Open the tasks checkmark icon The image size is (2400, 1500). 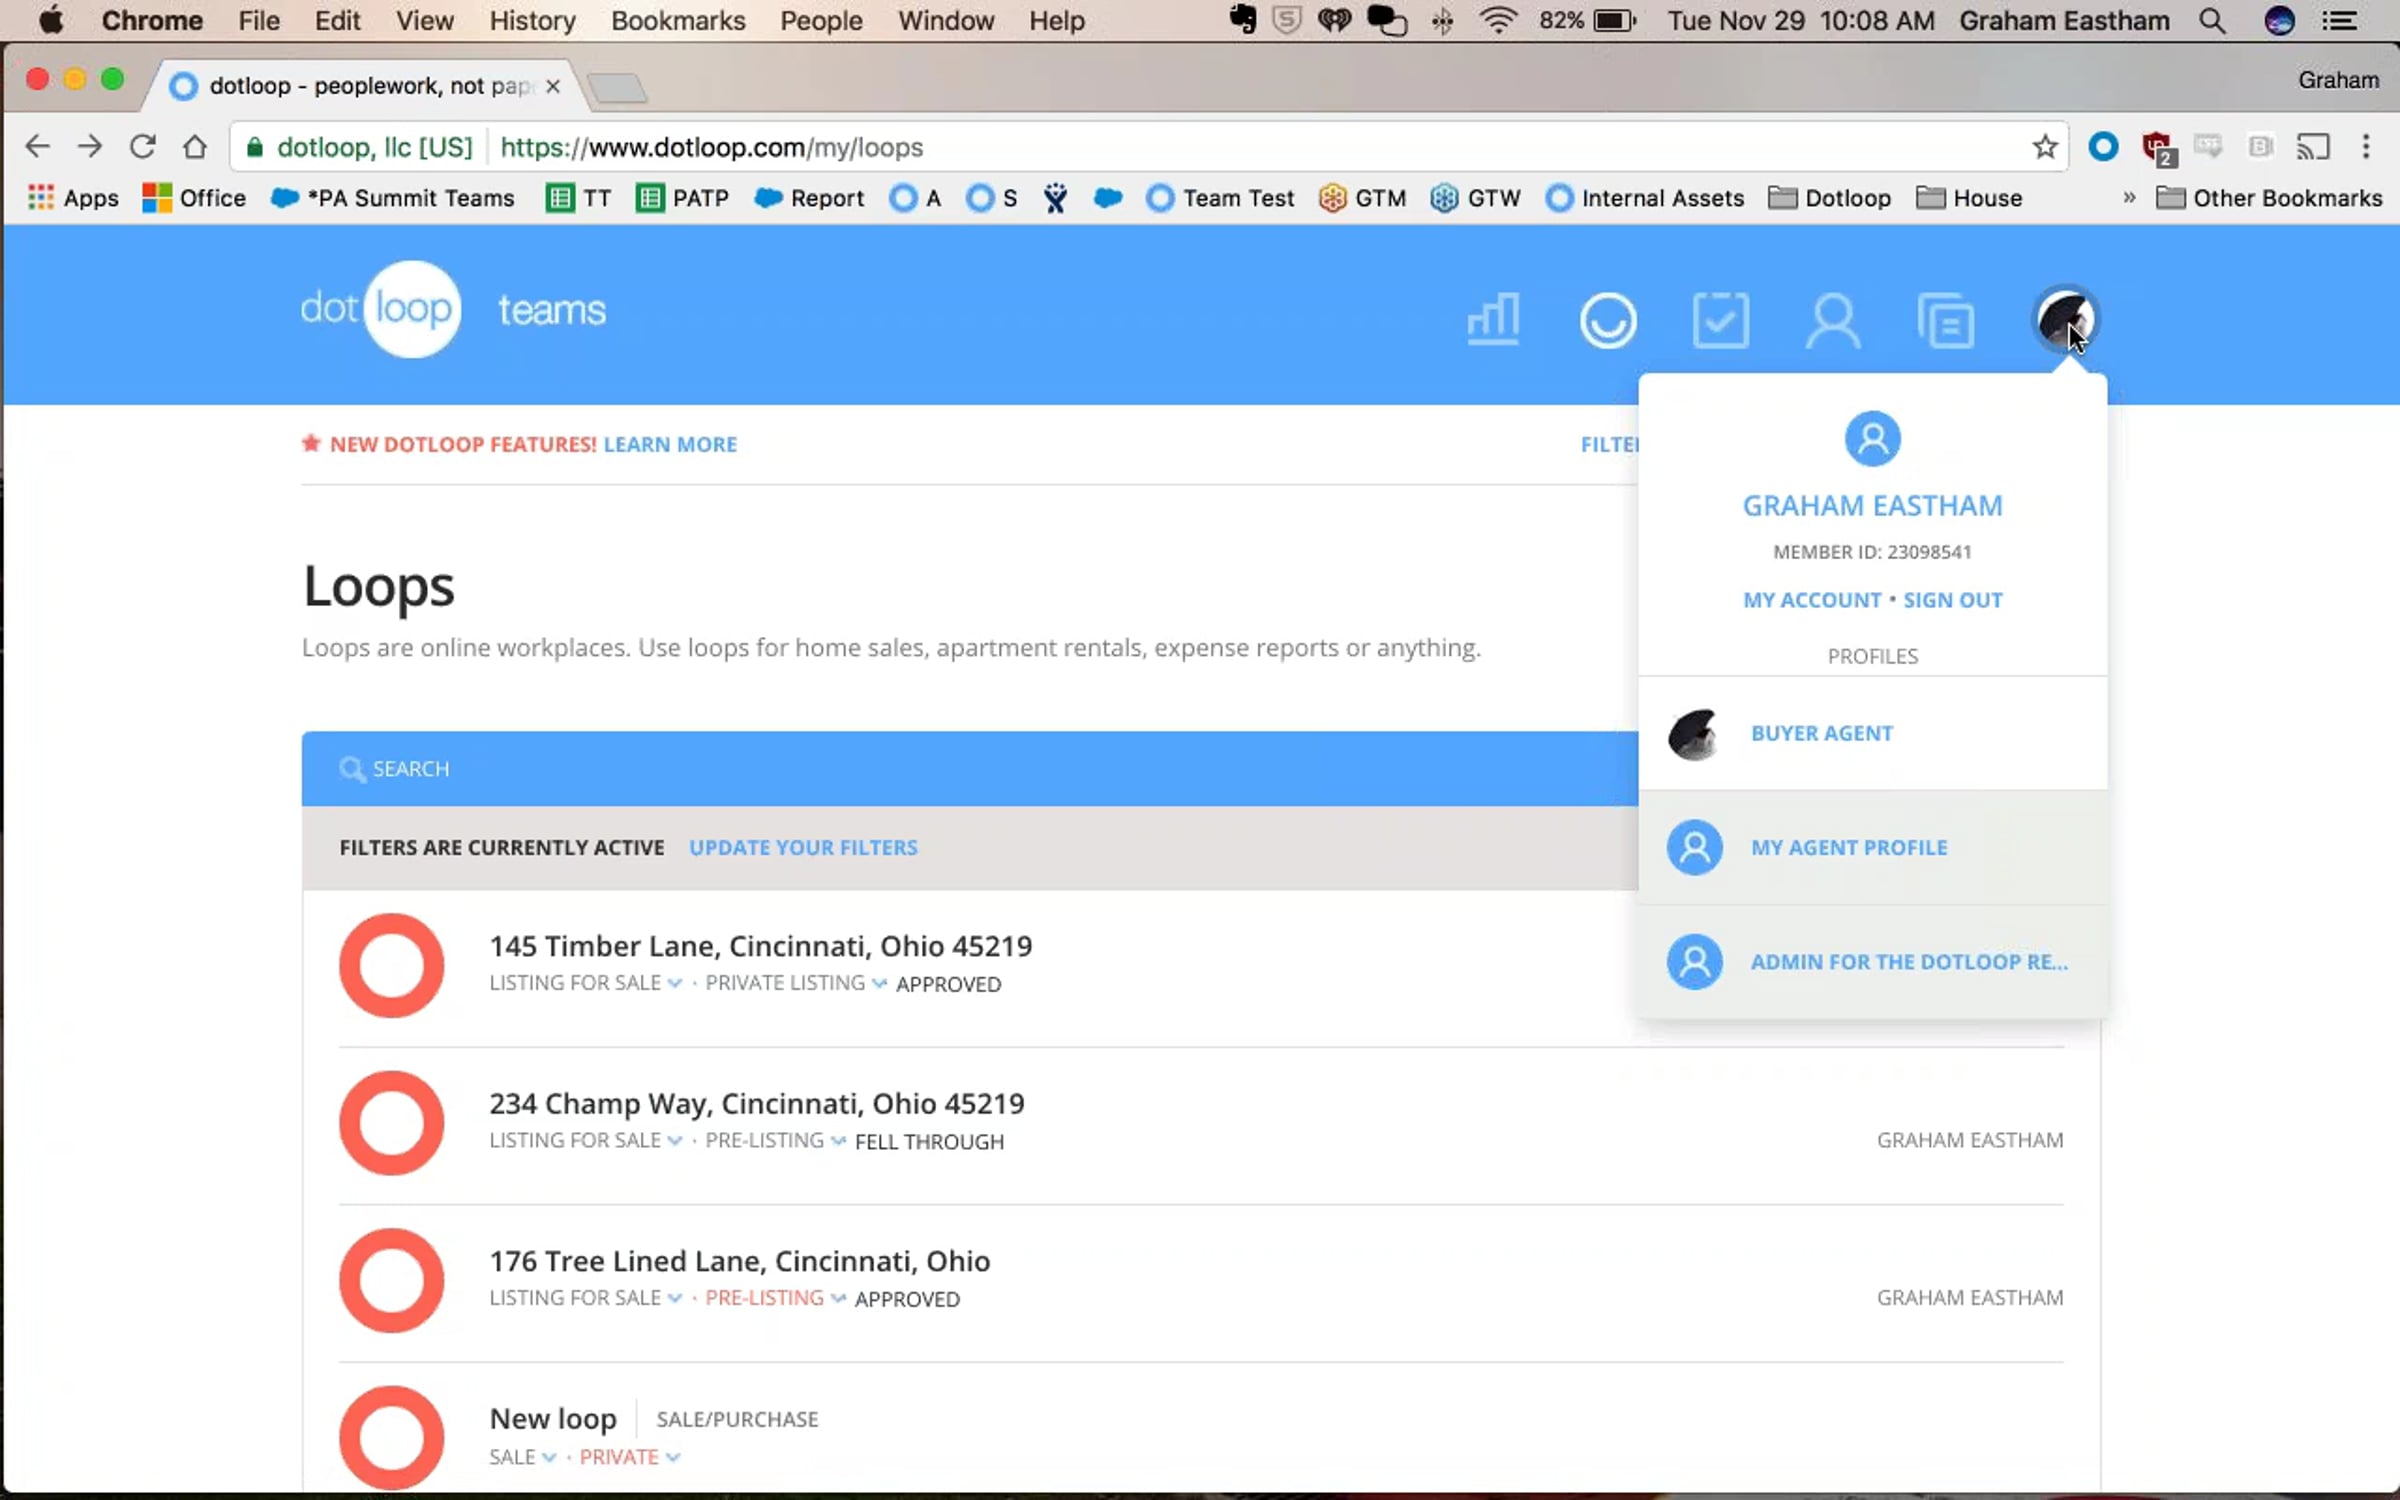pyautogui.click(x=1720, y=320)
